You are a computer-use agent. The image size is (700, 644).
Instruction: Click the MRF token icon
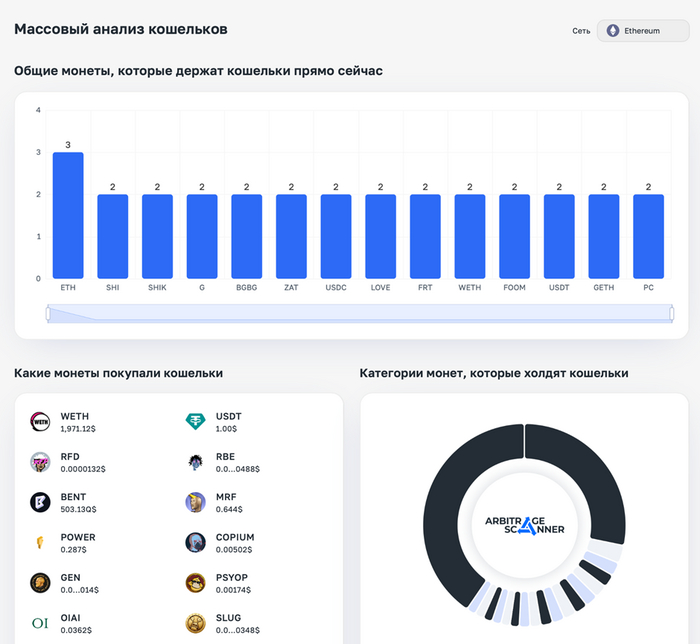pyautogui.click(x=195, y=503)
